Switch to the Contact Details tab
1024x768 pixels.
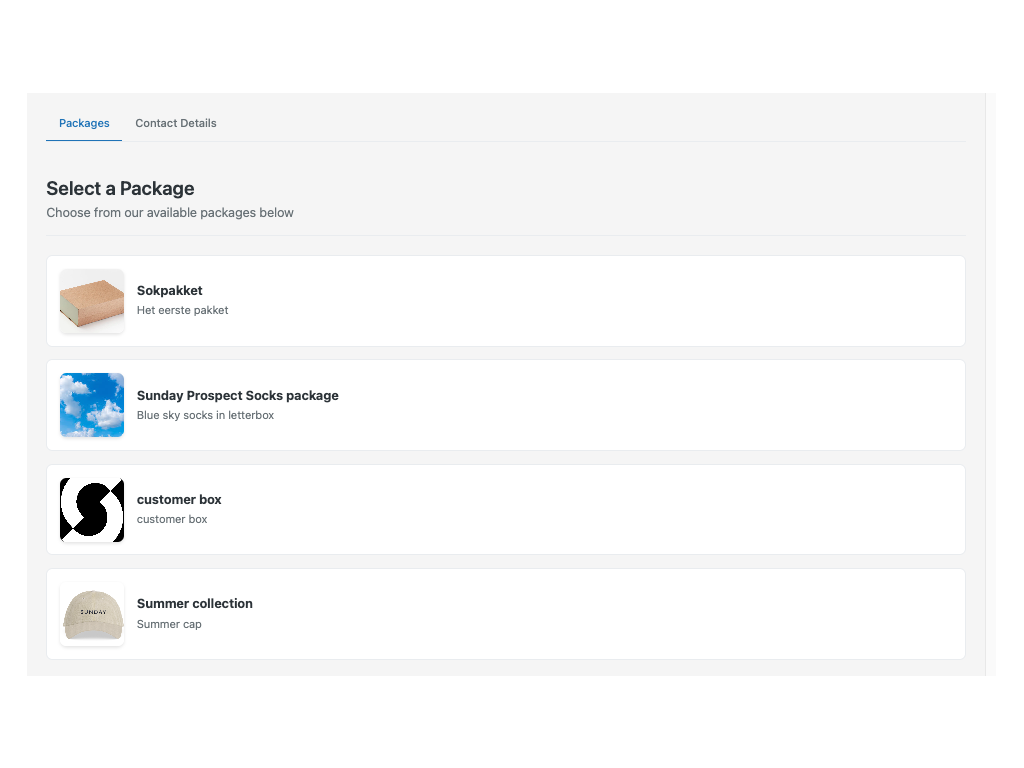pos(176,123)
